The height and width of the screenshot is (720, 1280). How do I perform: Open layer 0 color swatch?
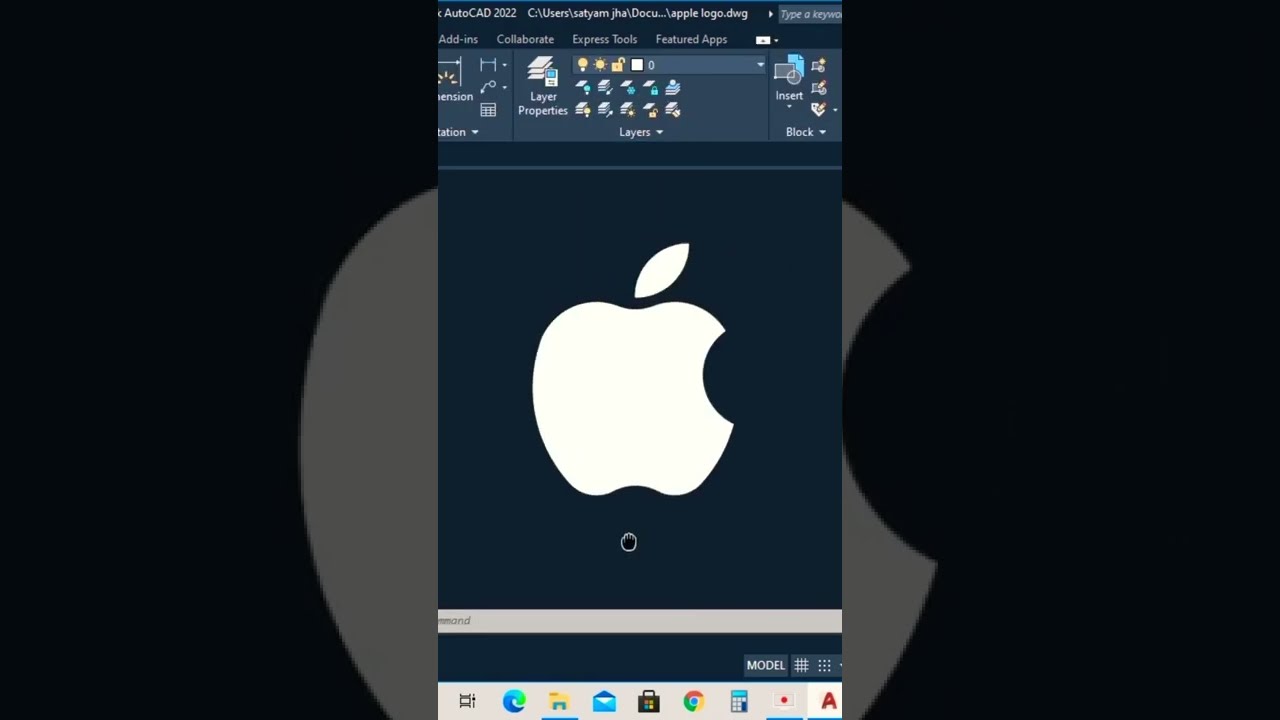(x=637, y=65)
